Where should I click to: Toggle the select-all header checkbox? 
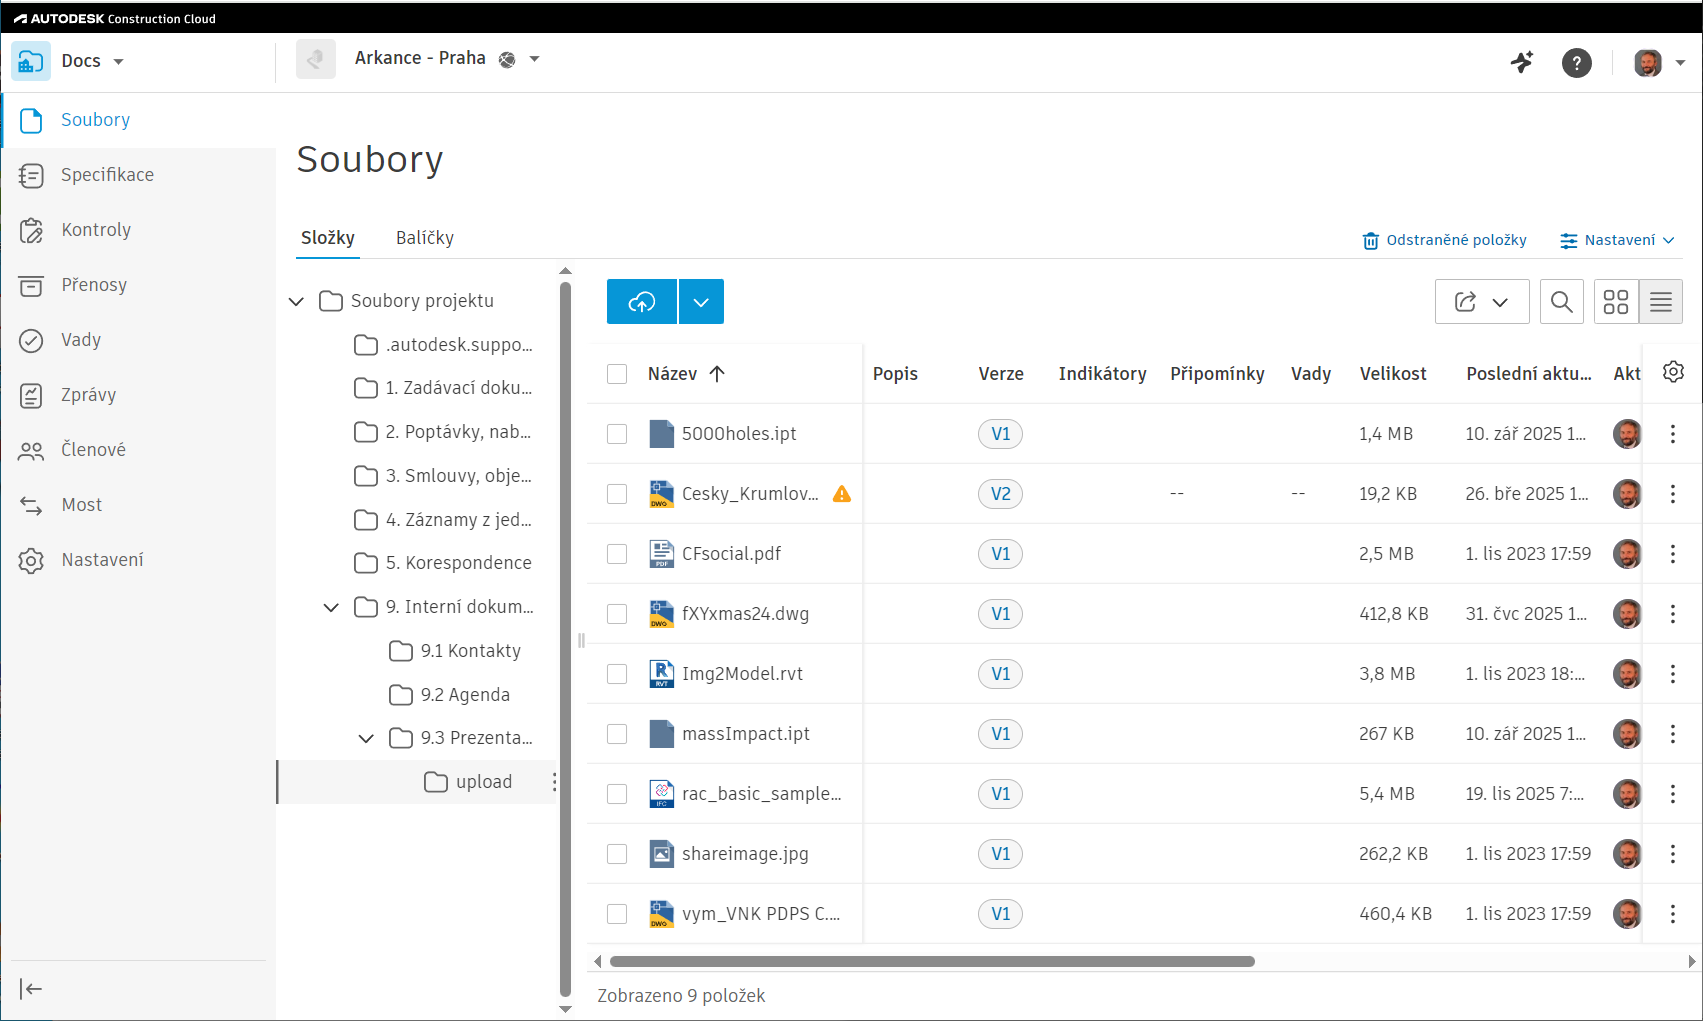pyautogui.click(x=617, y=374)
